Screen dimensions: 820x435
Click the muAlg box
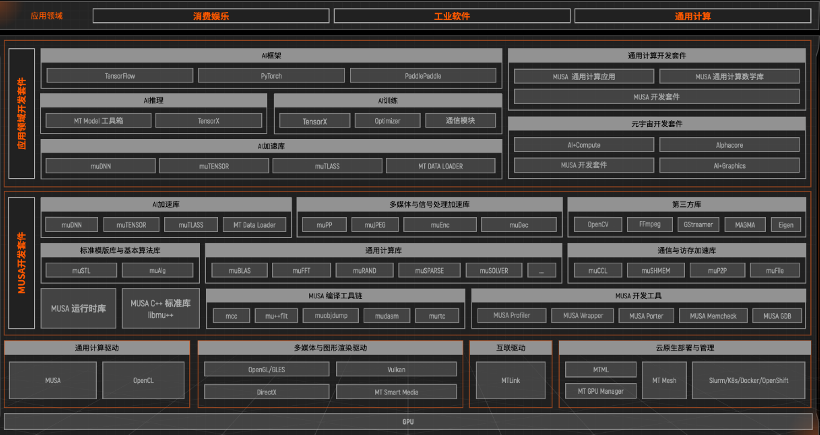[157, 270]
